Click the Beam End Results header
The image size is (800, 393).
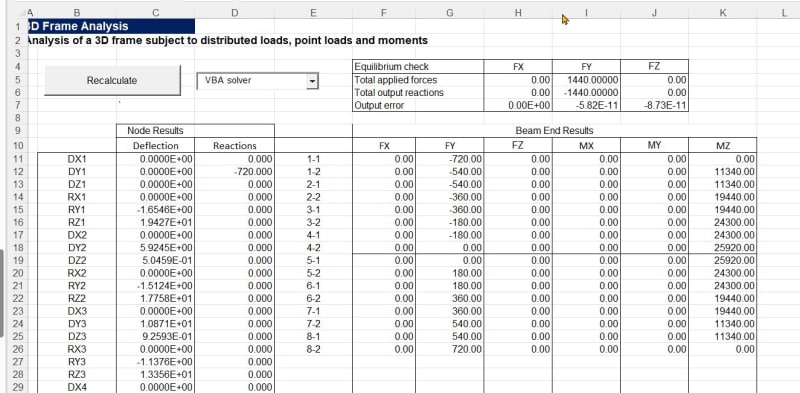555,131
